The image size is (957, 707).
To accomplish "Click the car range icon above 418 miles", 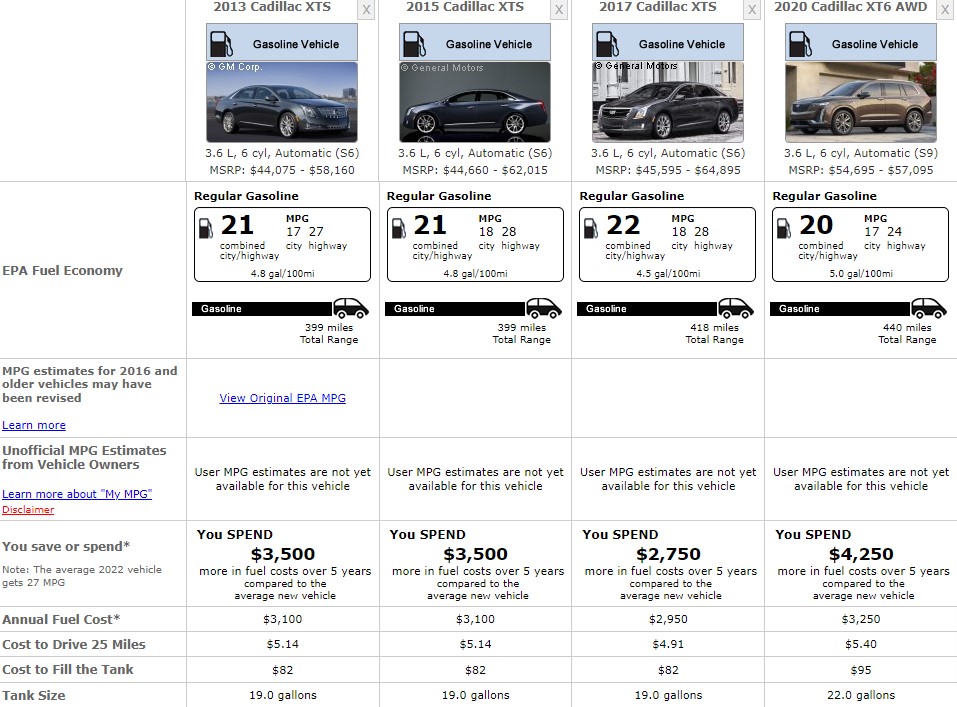I will 735,308.
